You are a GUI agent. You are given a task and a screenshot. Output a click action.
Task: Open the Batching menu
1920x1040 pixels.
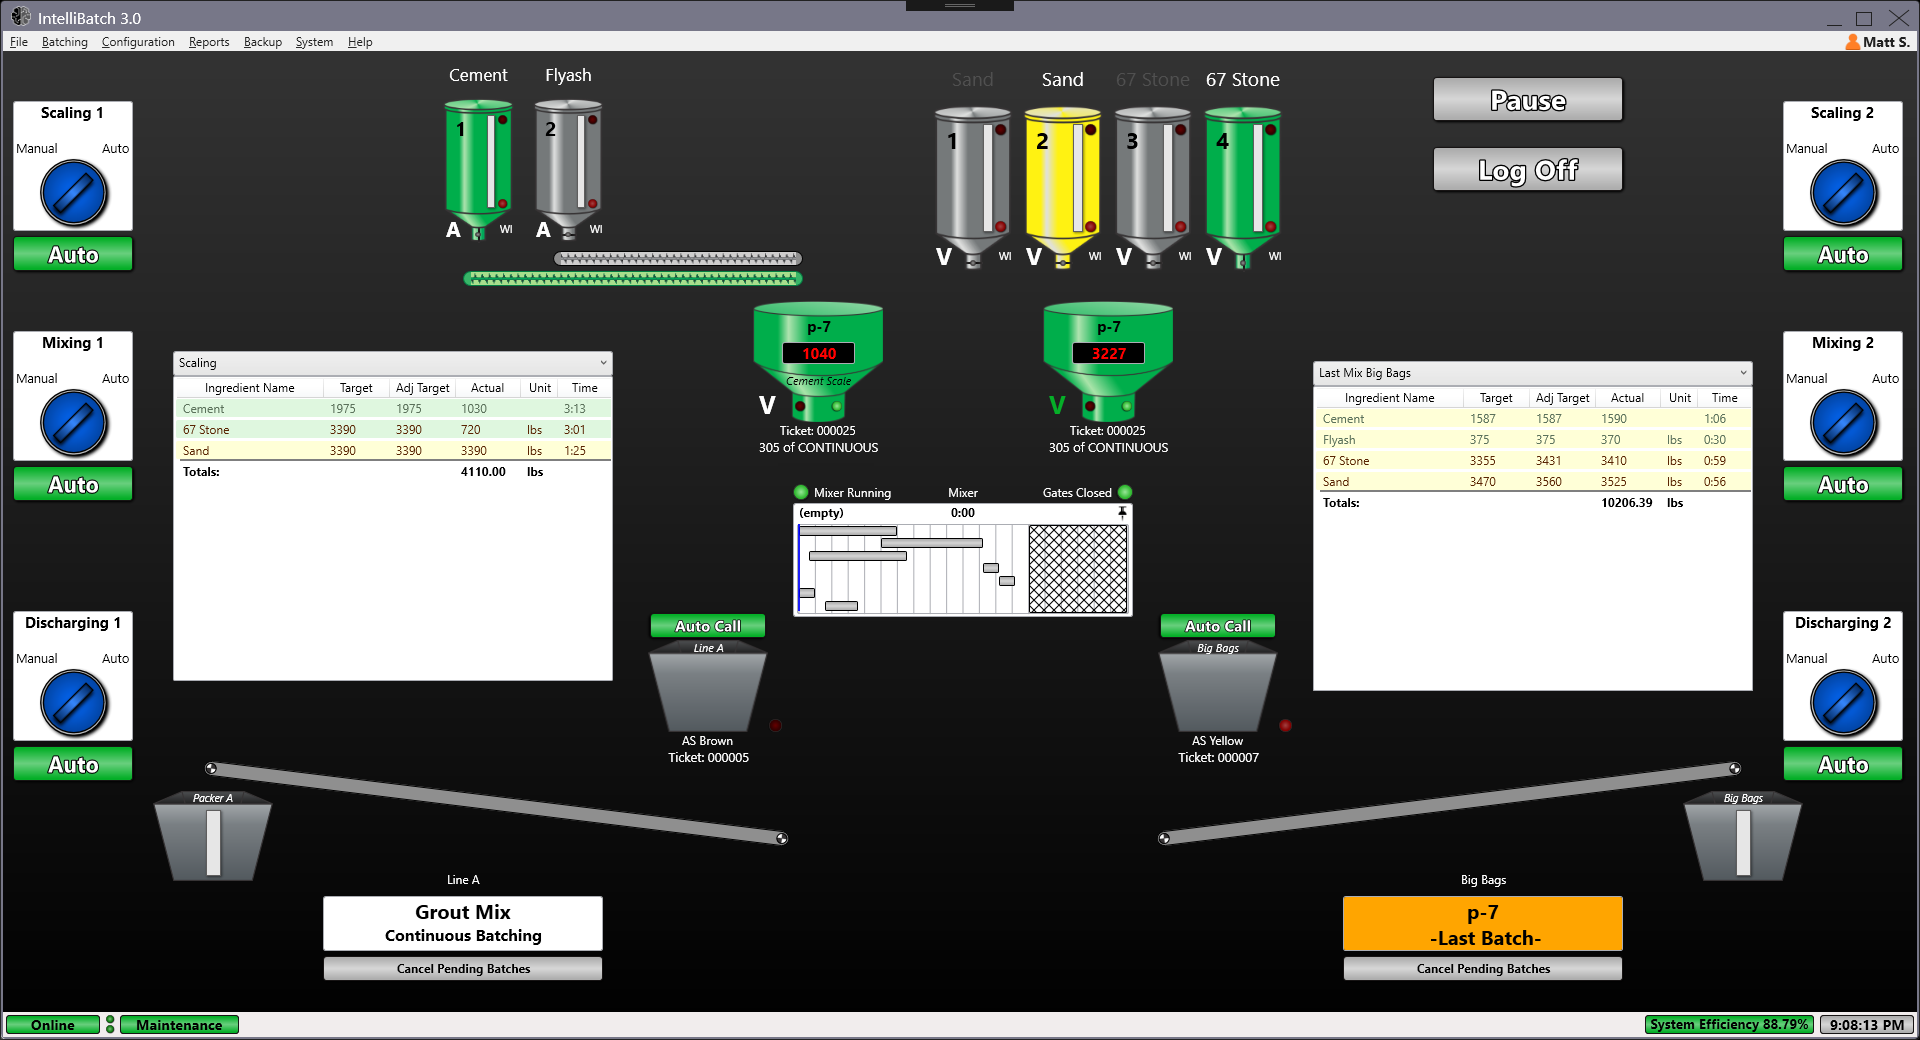(65, 42)
